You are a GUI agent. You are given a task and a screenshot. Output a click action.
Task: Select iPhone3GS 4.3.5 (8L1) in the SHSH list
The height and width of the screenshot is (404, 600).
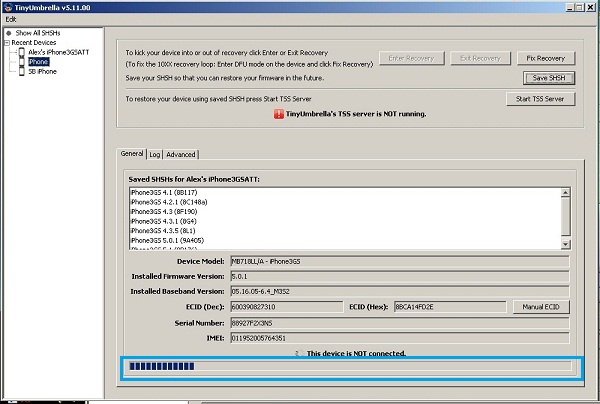tap(163, 231)
